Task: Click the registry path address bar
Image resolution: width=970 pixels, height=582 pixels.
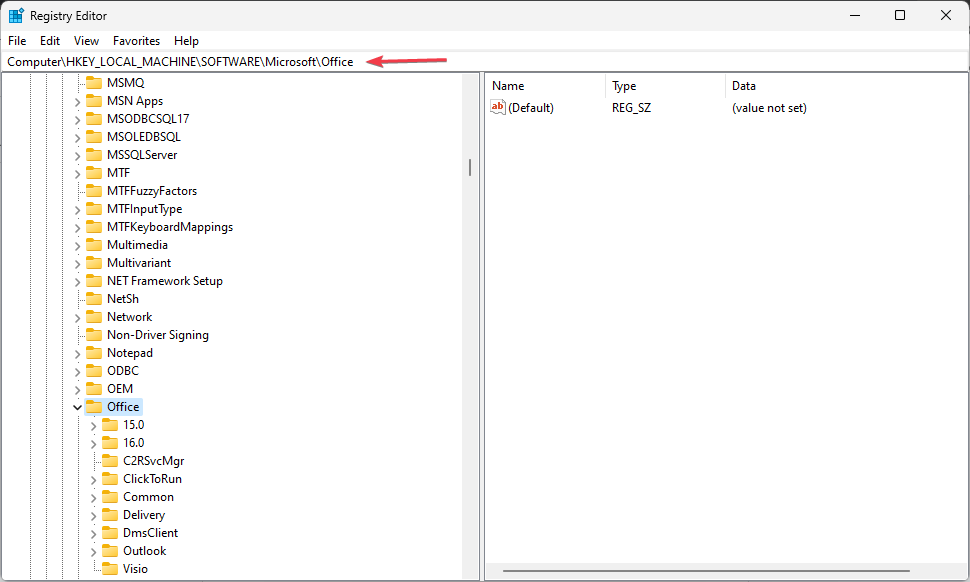Action: click(x=484, y=62)
